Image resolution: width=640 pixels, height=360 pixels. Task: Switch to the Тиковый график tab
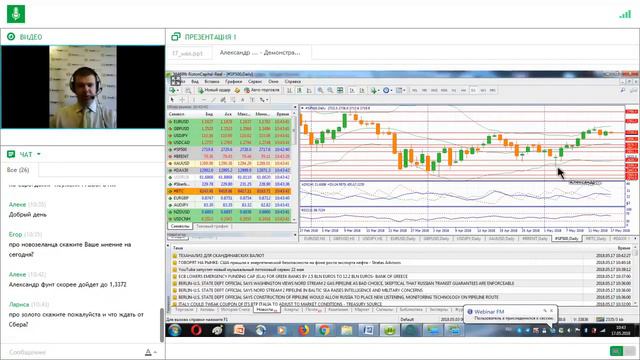coord(212,226)
